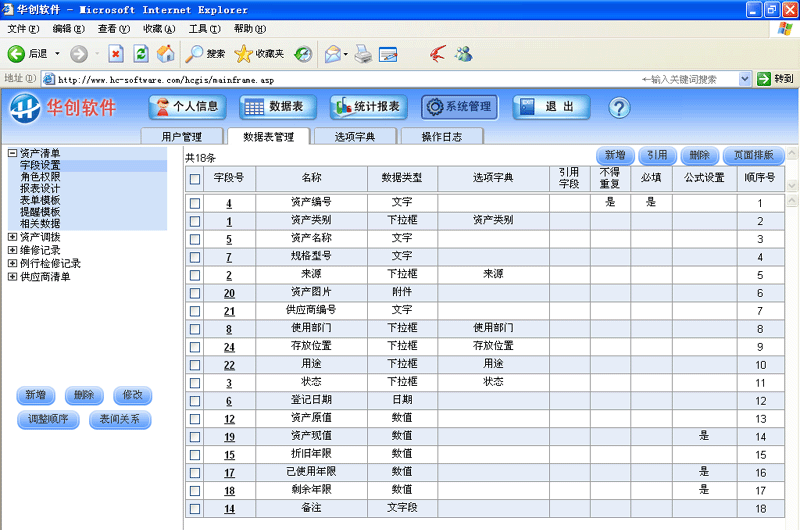Click the 页面排版 button

(x=753, y=156)
